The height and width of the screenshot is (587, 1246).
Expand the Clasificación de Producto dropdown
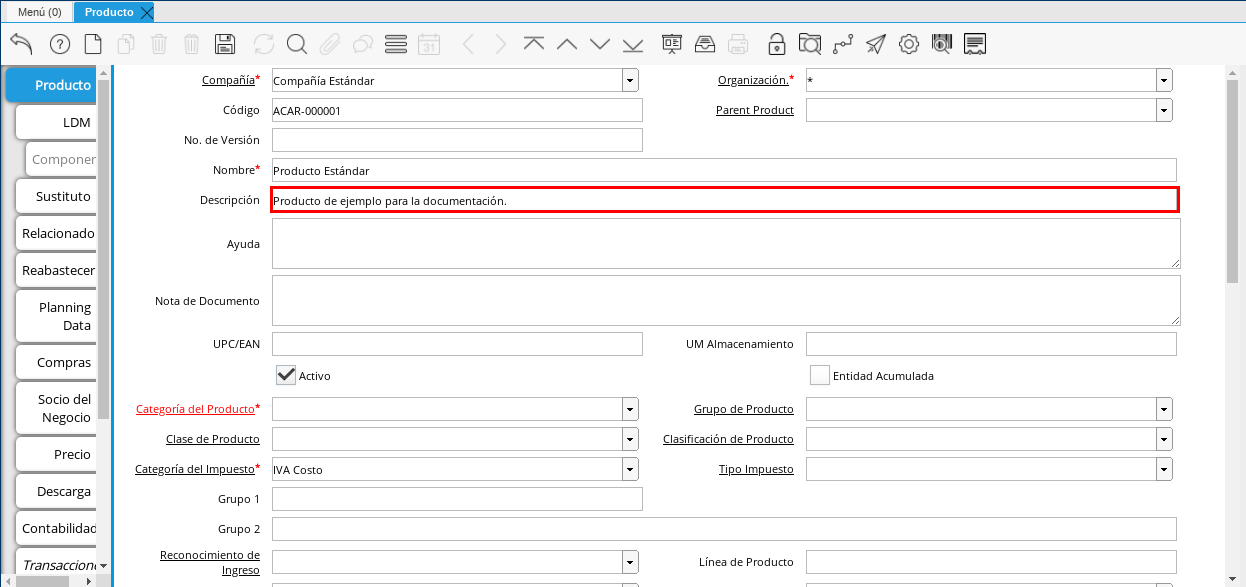point(1164,439)
